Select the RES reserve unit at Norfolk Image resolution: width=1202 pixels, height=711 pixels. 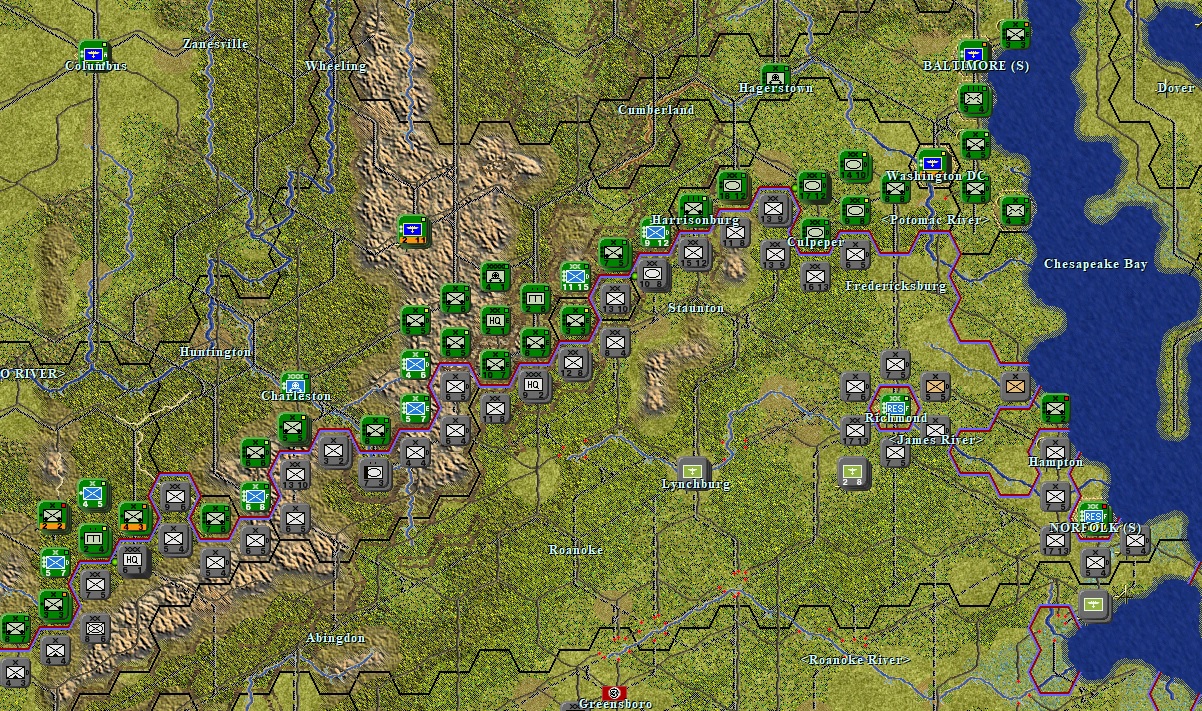click(x=1094, y=517)
